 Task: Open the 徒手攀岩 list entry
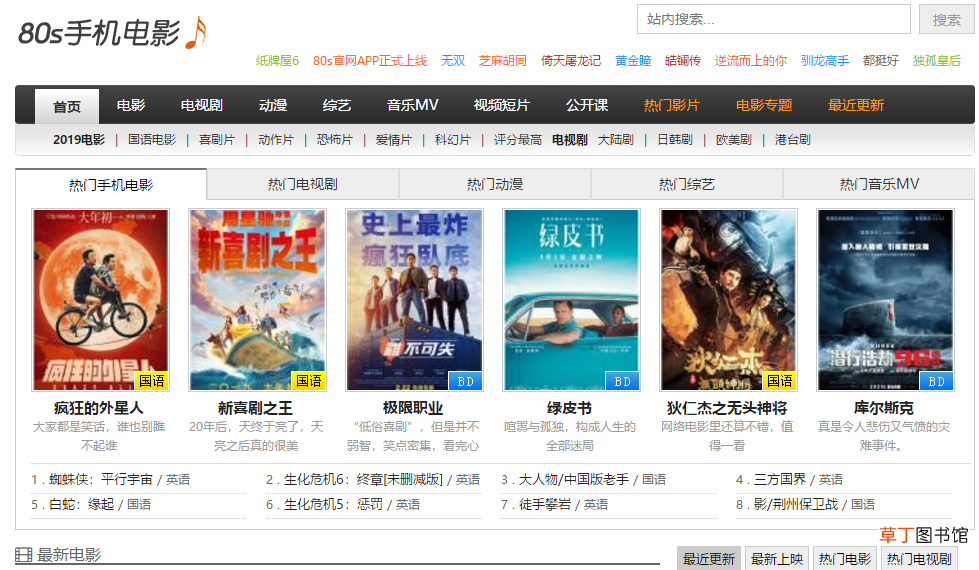(545, 504)
